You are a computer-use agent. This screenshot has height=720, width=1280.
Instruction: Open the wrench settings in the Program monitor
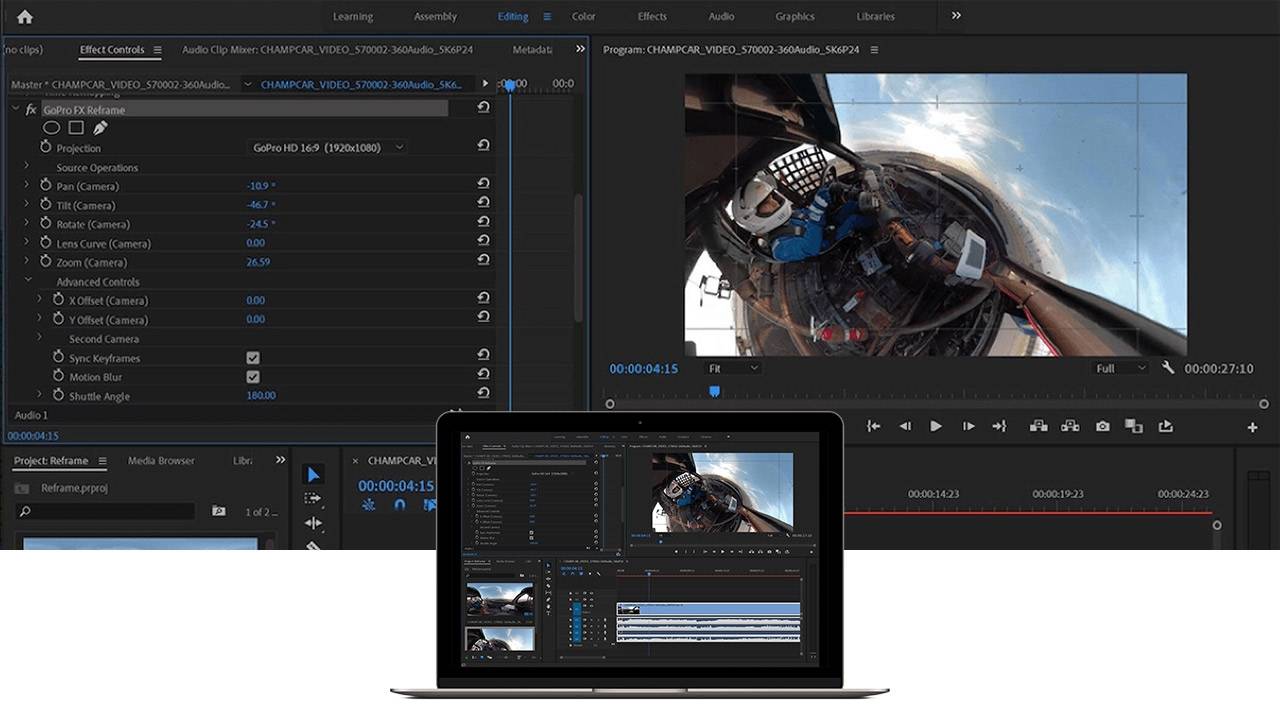[1168, 368]
